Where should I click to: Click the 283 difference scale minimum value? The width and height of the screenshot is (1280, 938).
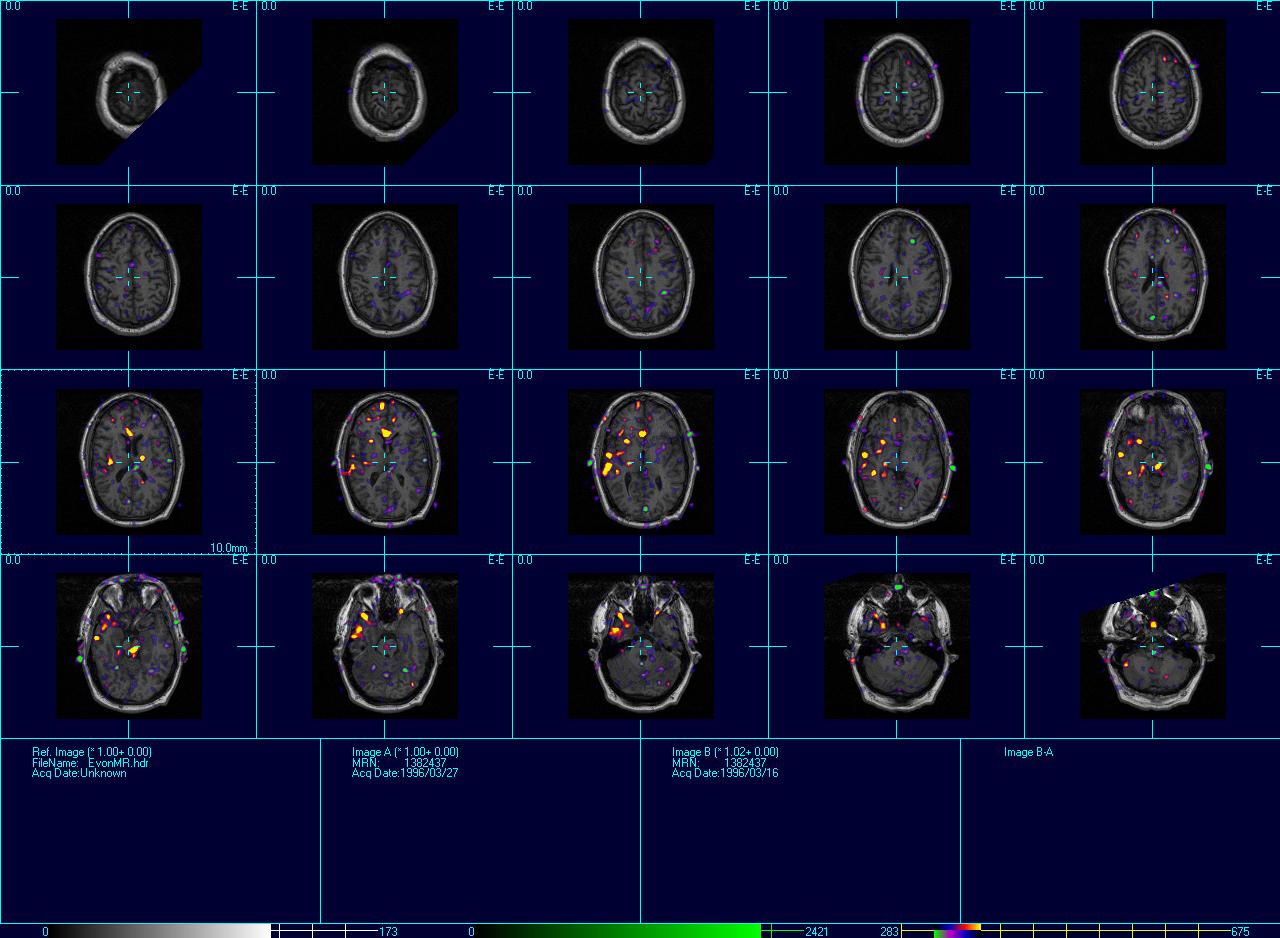tap(889, 932)
